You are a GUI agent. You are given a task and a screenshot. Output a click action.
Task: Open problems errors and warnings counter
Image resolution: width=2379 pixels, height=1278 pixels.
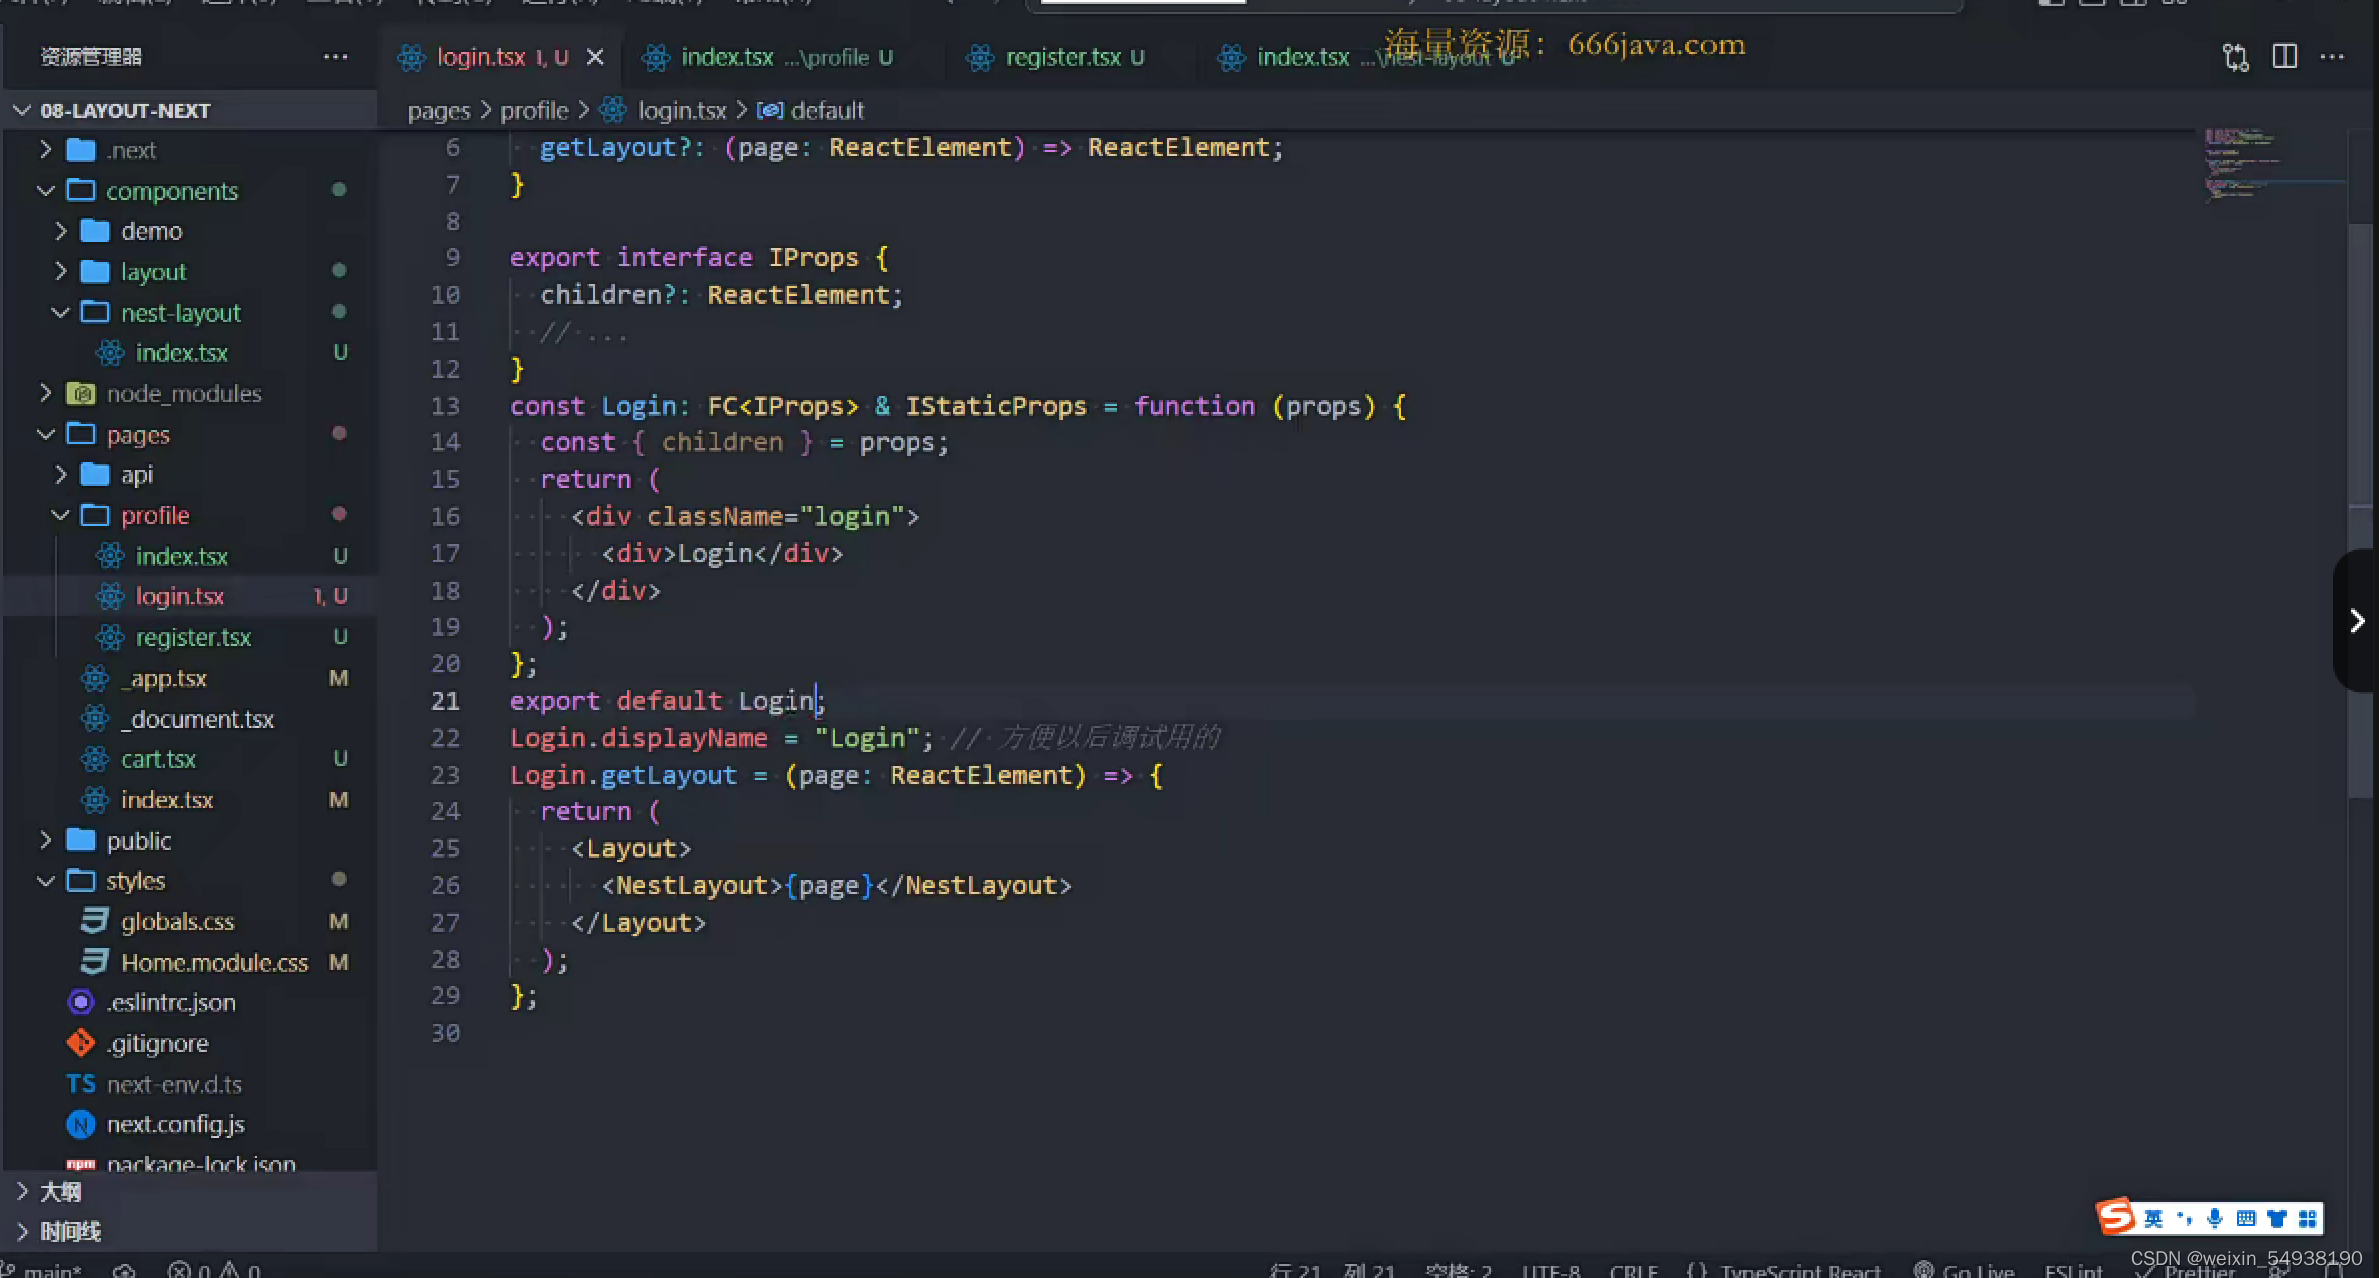(214, 1269)
